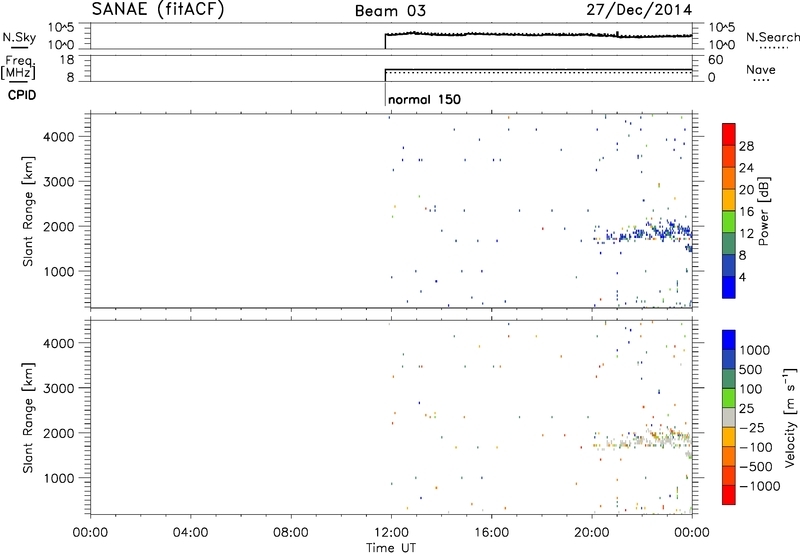The width and height of the screenshot is (800, 554).
Task: Click the '4' label on the Power colorbar
Action: [742, 278]
